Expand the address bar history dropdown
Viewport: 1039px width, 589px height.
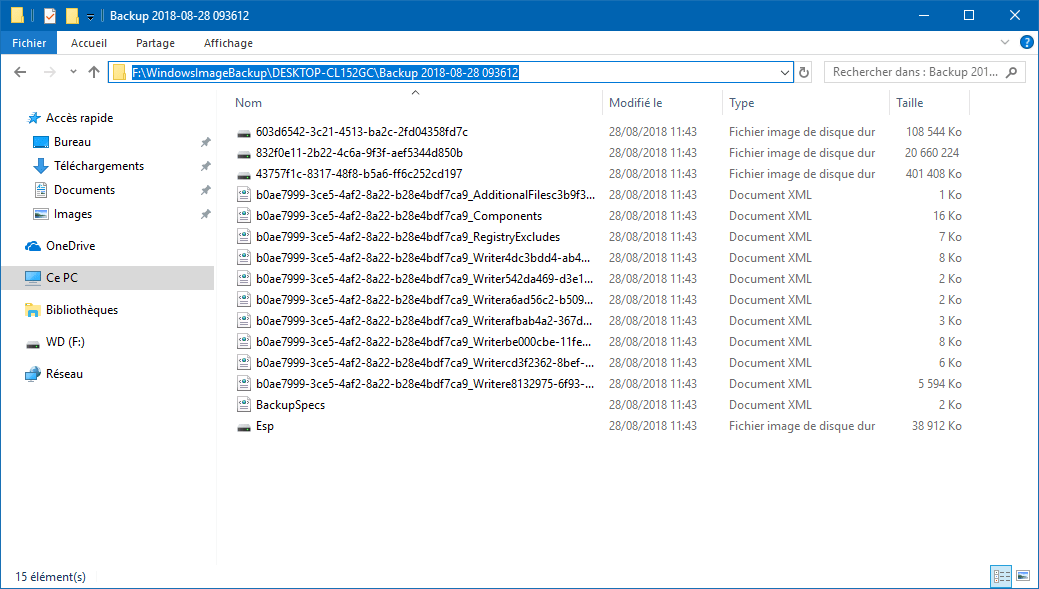pyautogui.click(x=785, y=72)
